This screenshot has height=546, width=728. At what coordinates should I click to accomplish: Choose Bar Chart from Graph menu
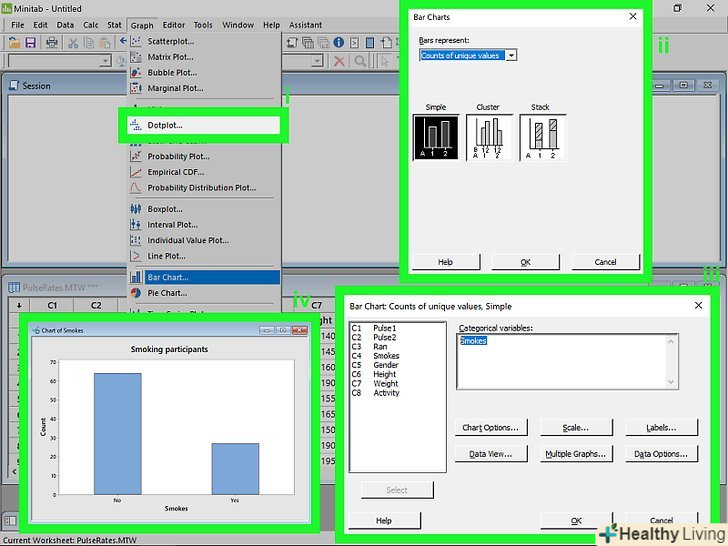(x=204, y=277)
